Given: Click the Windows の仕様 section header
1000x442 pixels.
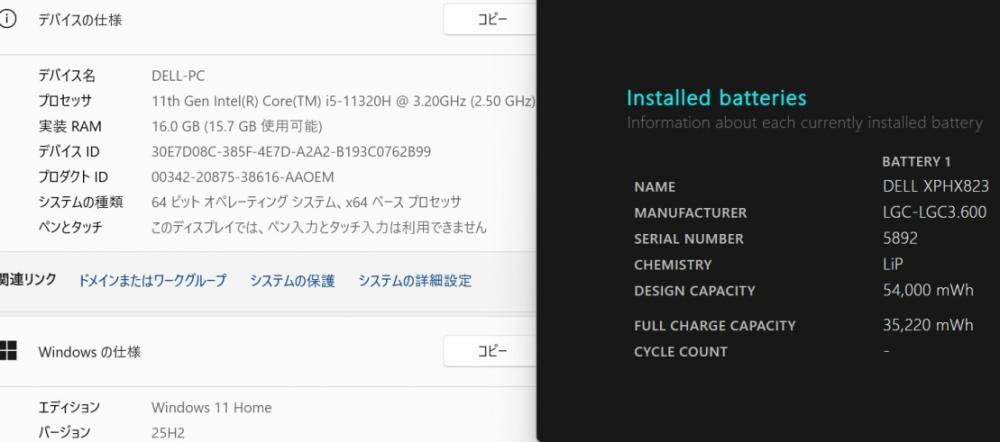Looking at the screenshot, I should pyautogui.click(x=89, y=351).
